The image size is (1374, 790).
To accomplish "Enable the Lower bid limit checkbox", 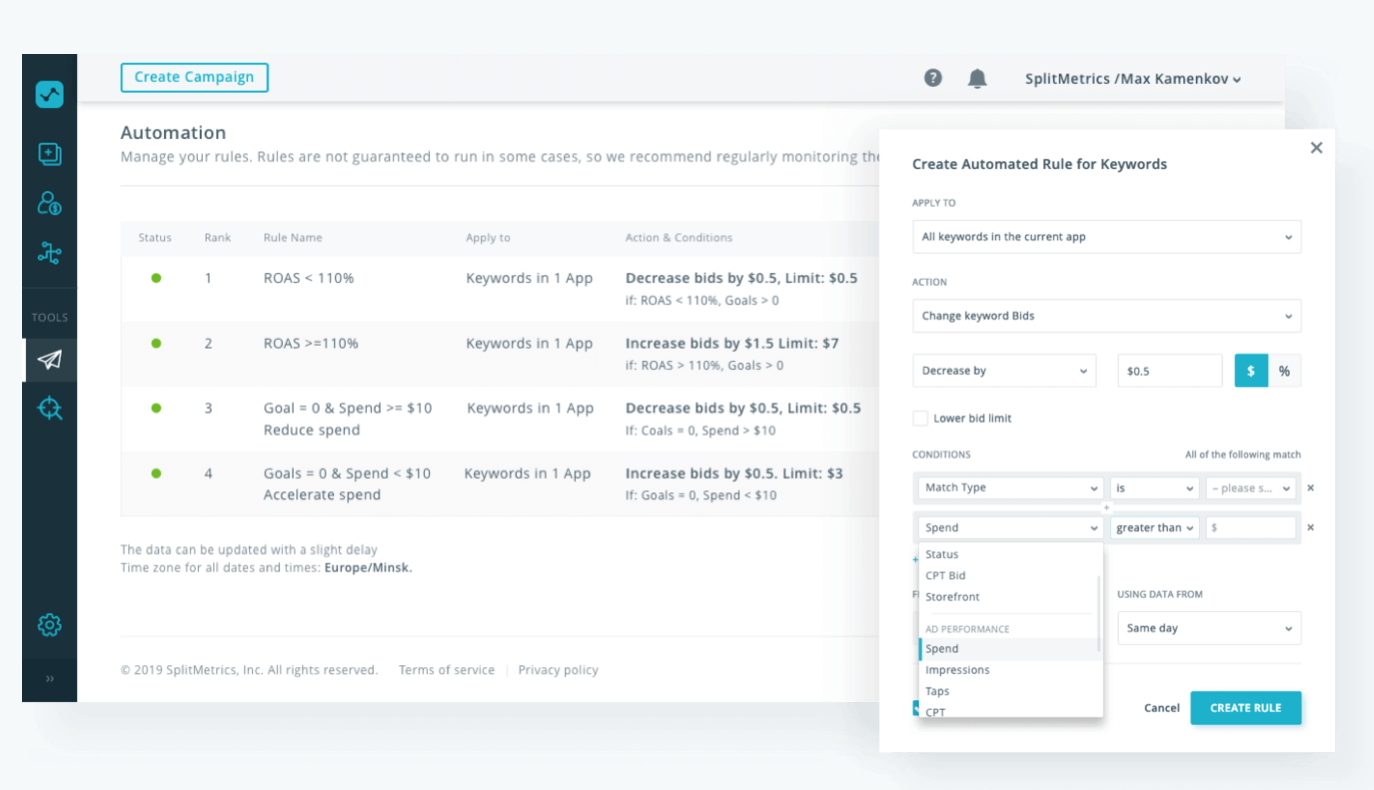I will pyautogui.click(x=920, y=418).
